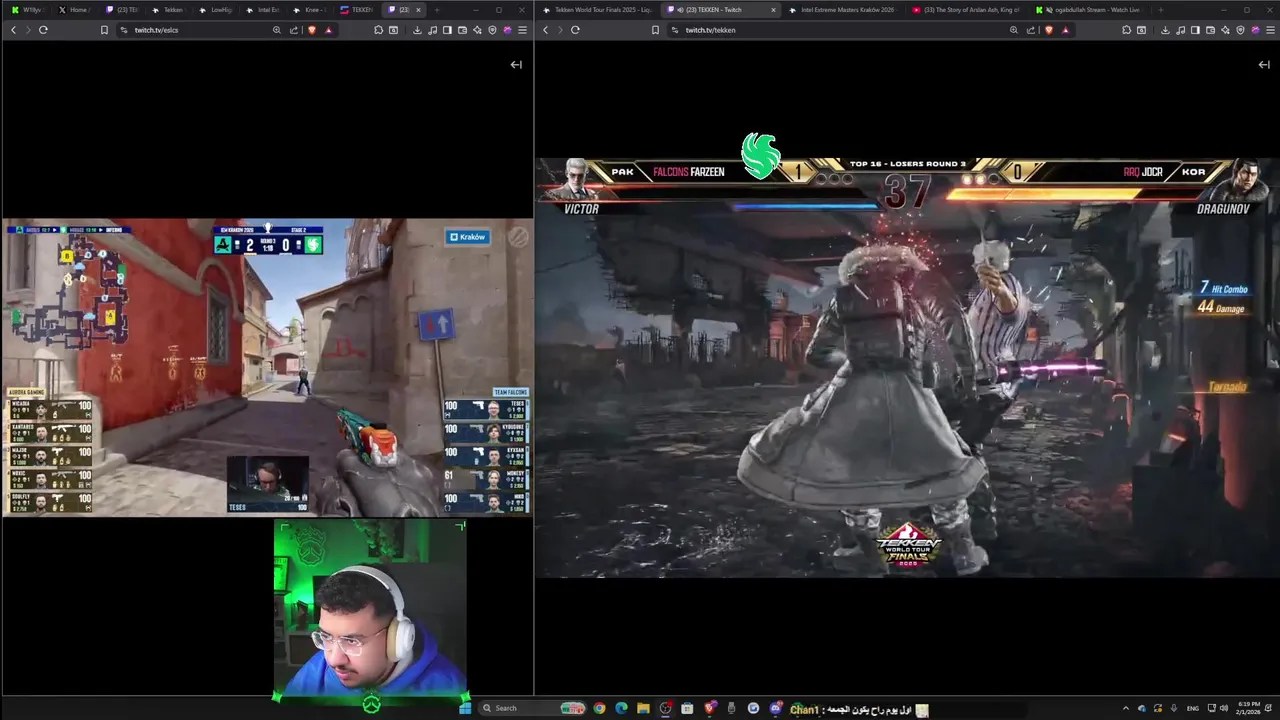Open the clock showing 6:19 PM
Screen dimensions: 1280x720
coord(1248,708)
